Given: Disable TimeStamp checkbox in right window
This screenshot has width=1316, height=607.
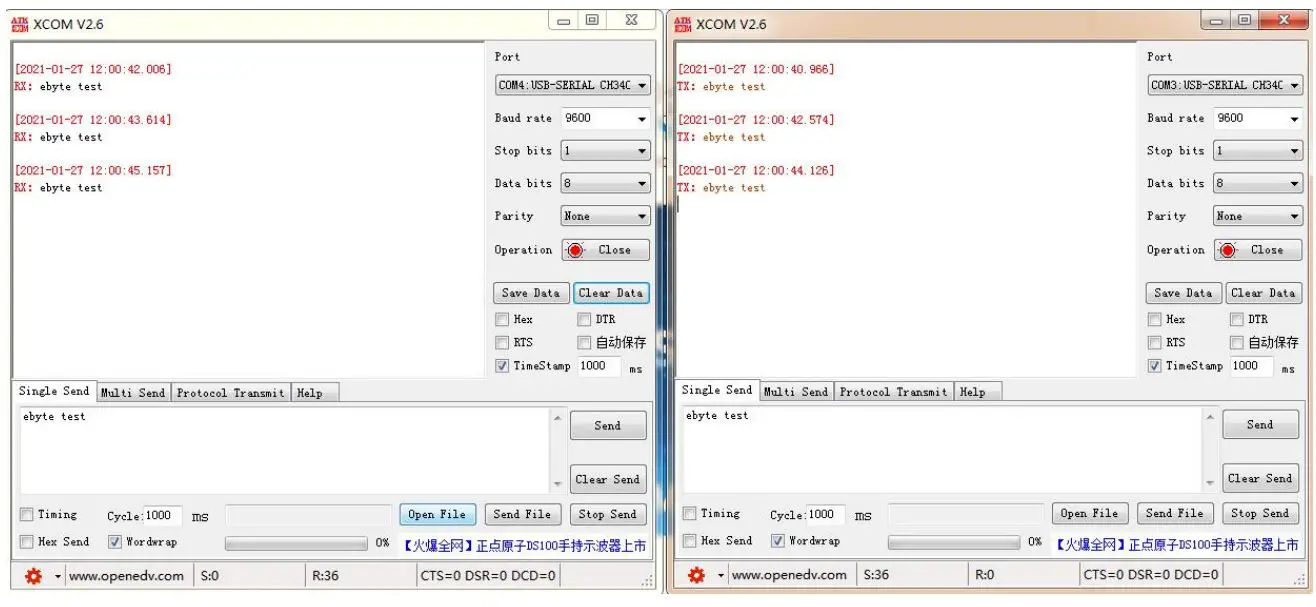Looking at the screenshot, I should 1155,366.
